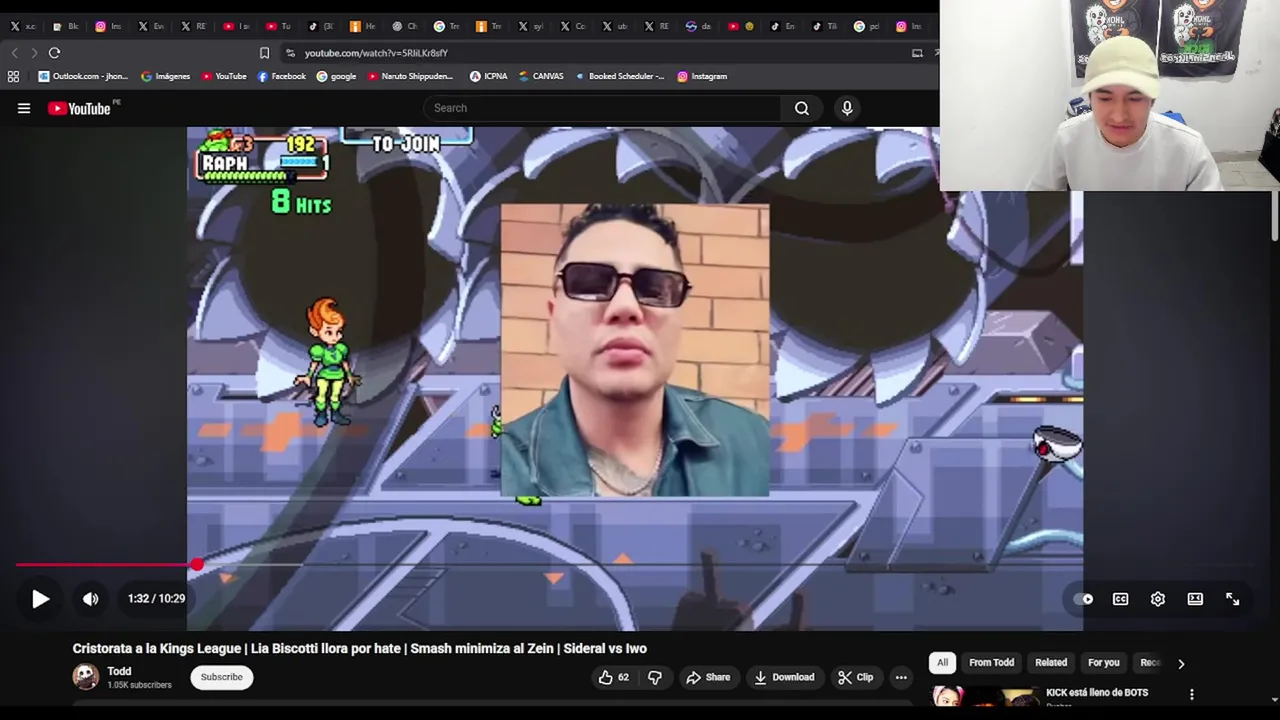Like the video with thumbs up

[x=614, y=677]
